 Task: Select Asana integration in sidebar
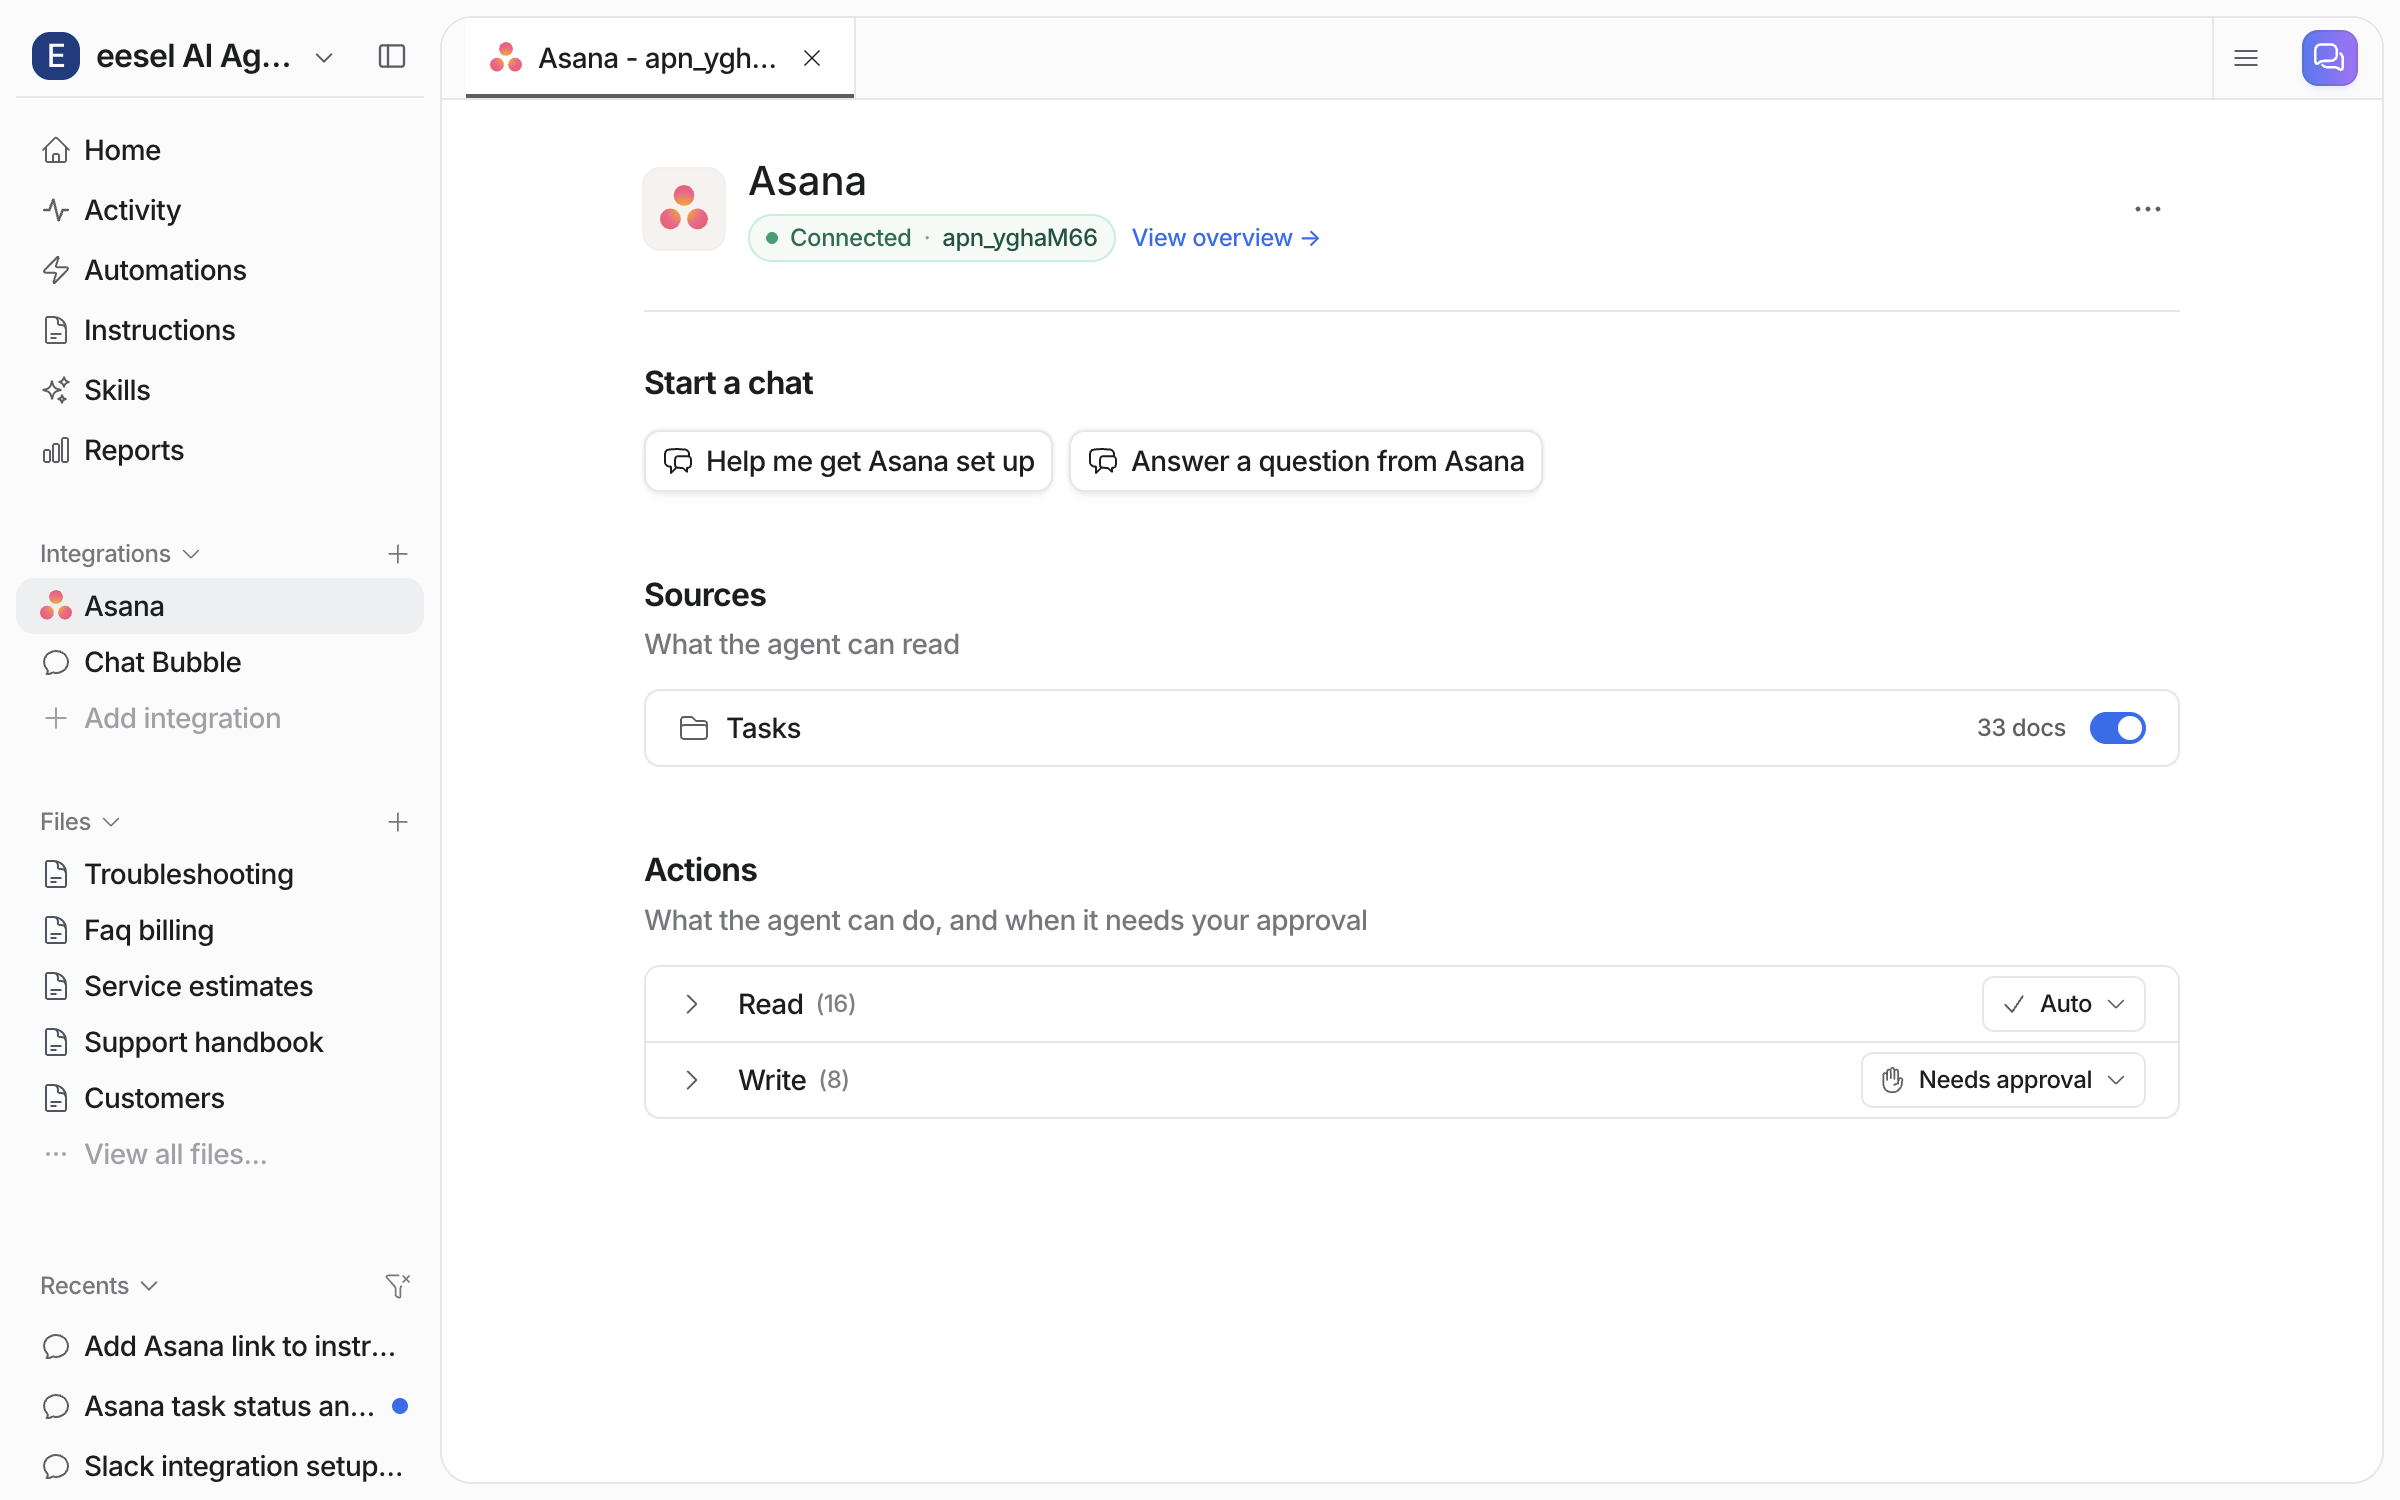(x=220, y=606)
